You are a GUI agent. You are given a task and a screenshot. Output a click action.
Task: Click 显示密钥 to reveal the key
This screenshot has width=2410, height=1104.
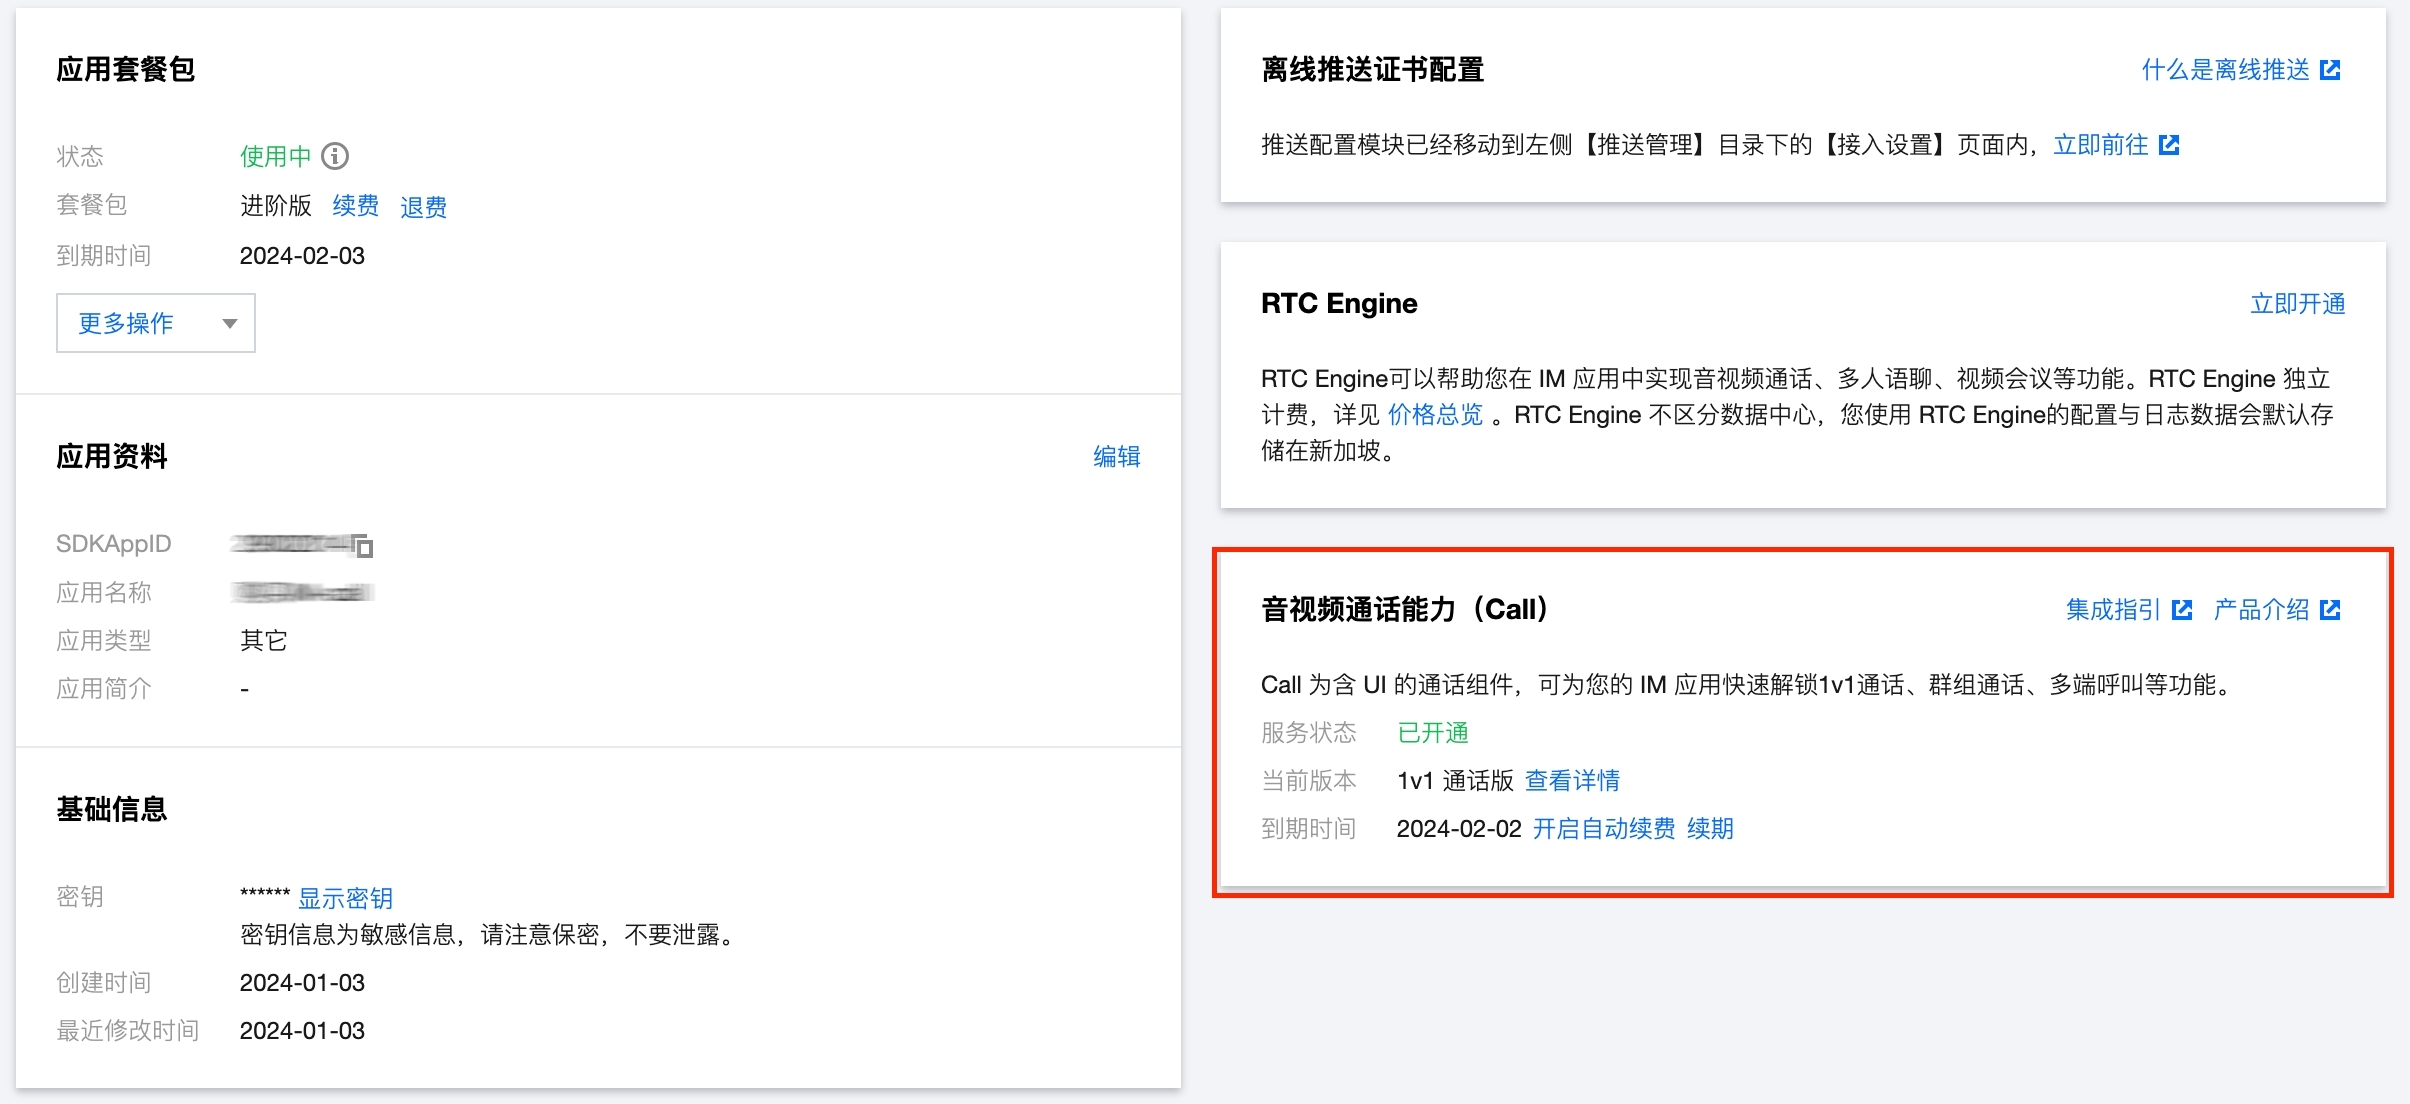345,898
